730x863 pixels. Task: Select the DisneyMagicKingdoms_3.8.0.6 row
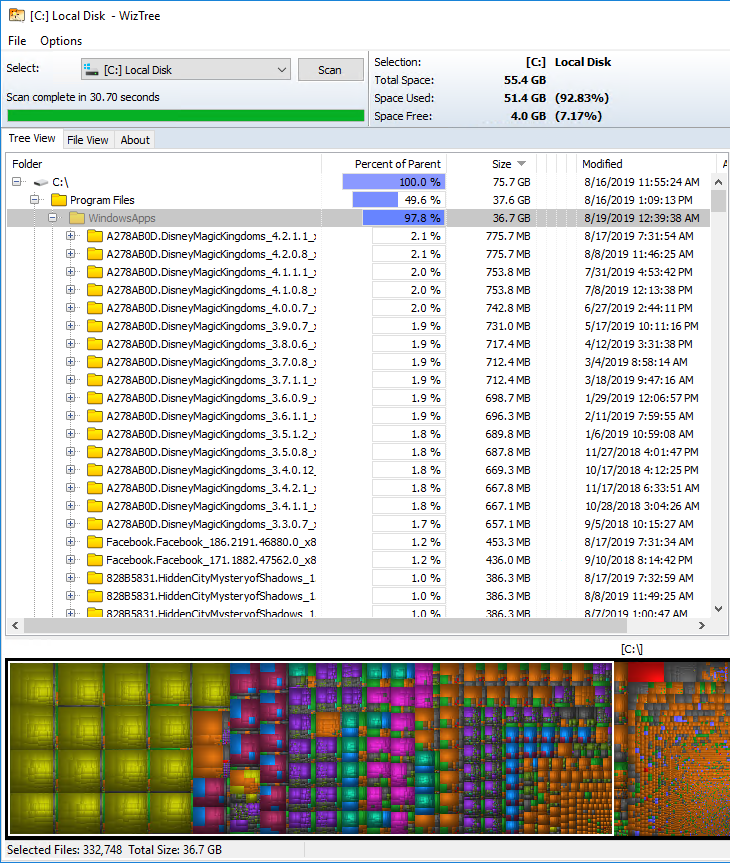click(x=358, y=344)
